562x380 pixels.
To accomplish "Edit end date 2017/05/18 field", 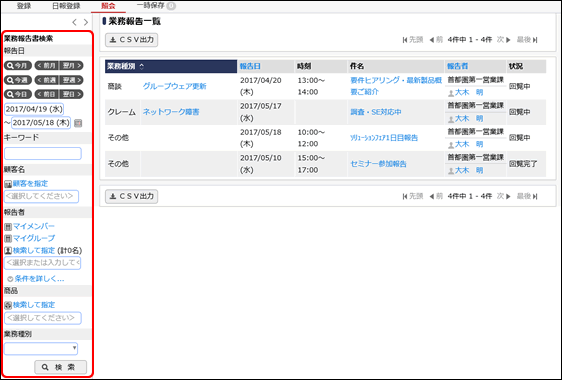I will [41, 123].
